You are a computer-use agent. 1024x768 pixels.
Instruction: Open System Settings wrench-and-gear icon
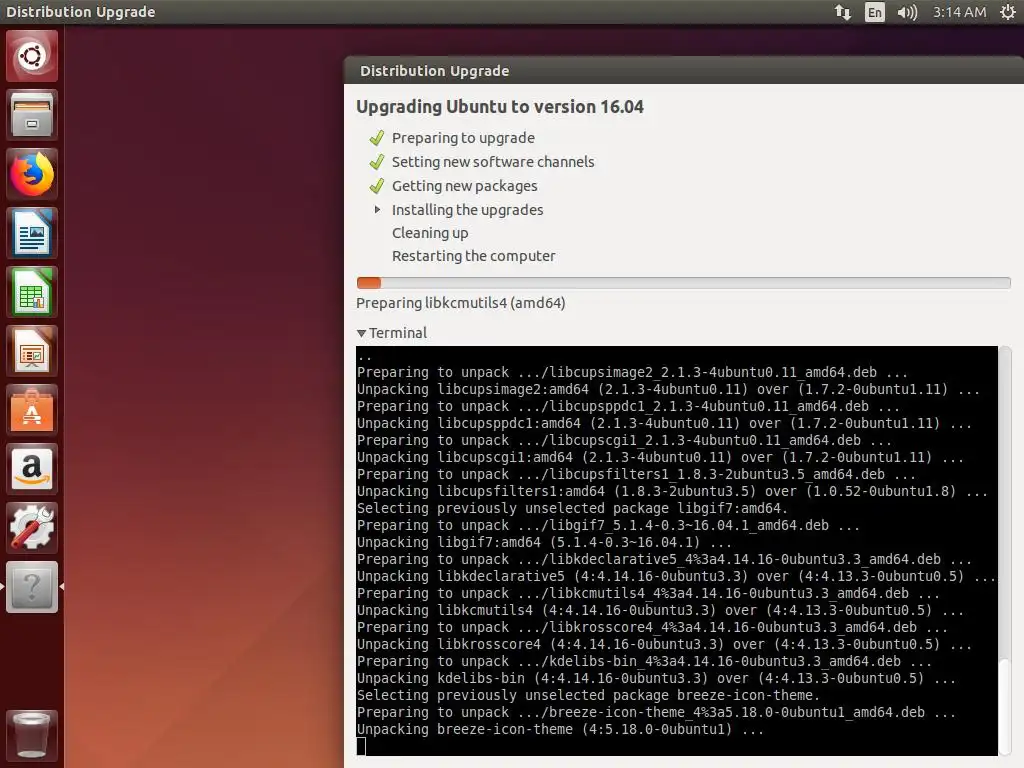(32, 528)
